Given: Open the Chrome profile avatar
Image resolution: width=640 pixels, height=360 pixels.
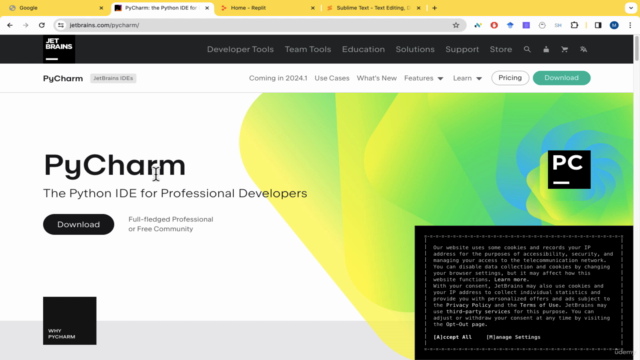Looking at the screenshot, I should tap(614, 25).
